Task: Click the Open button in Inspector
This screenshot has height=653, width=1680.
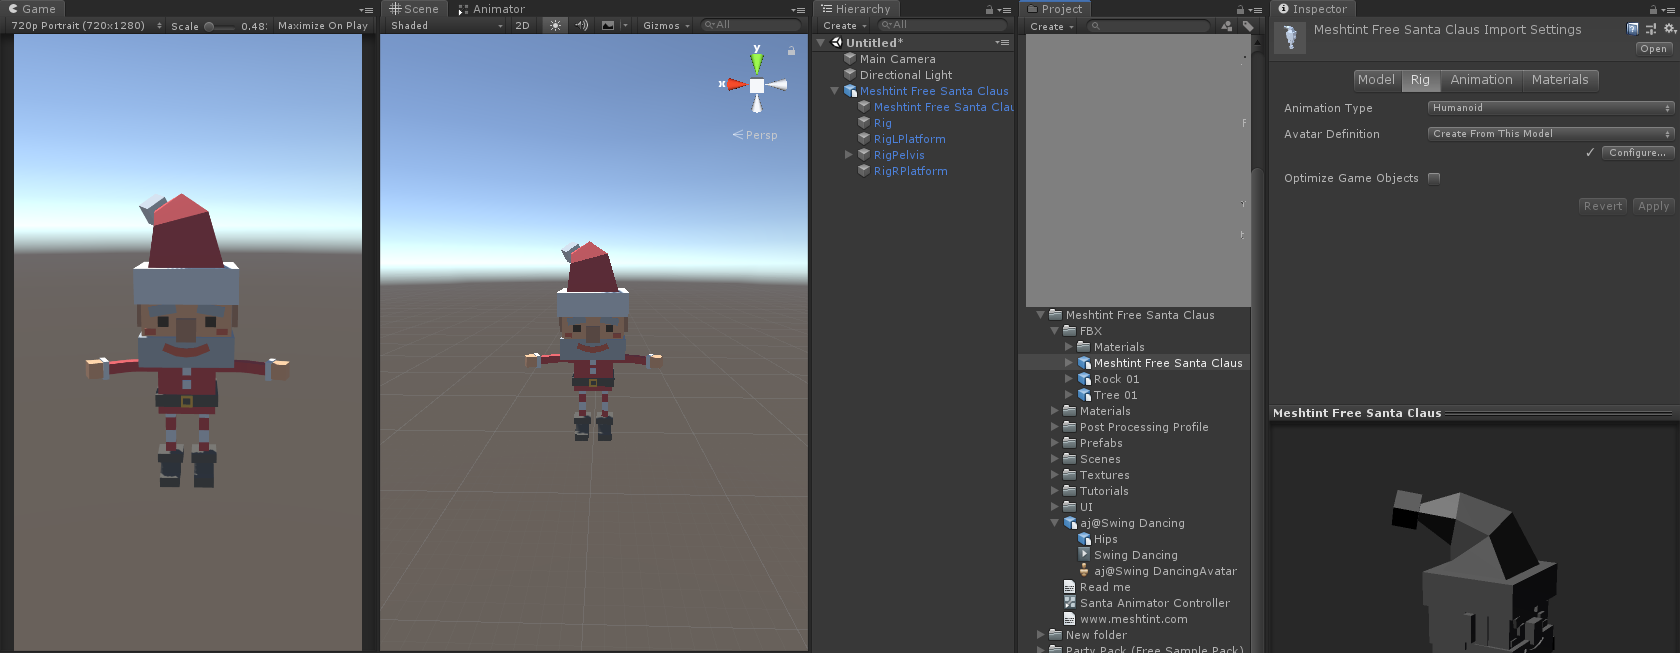Action: pyautogui.click(x=1653, y=49)
